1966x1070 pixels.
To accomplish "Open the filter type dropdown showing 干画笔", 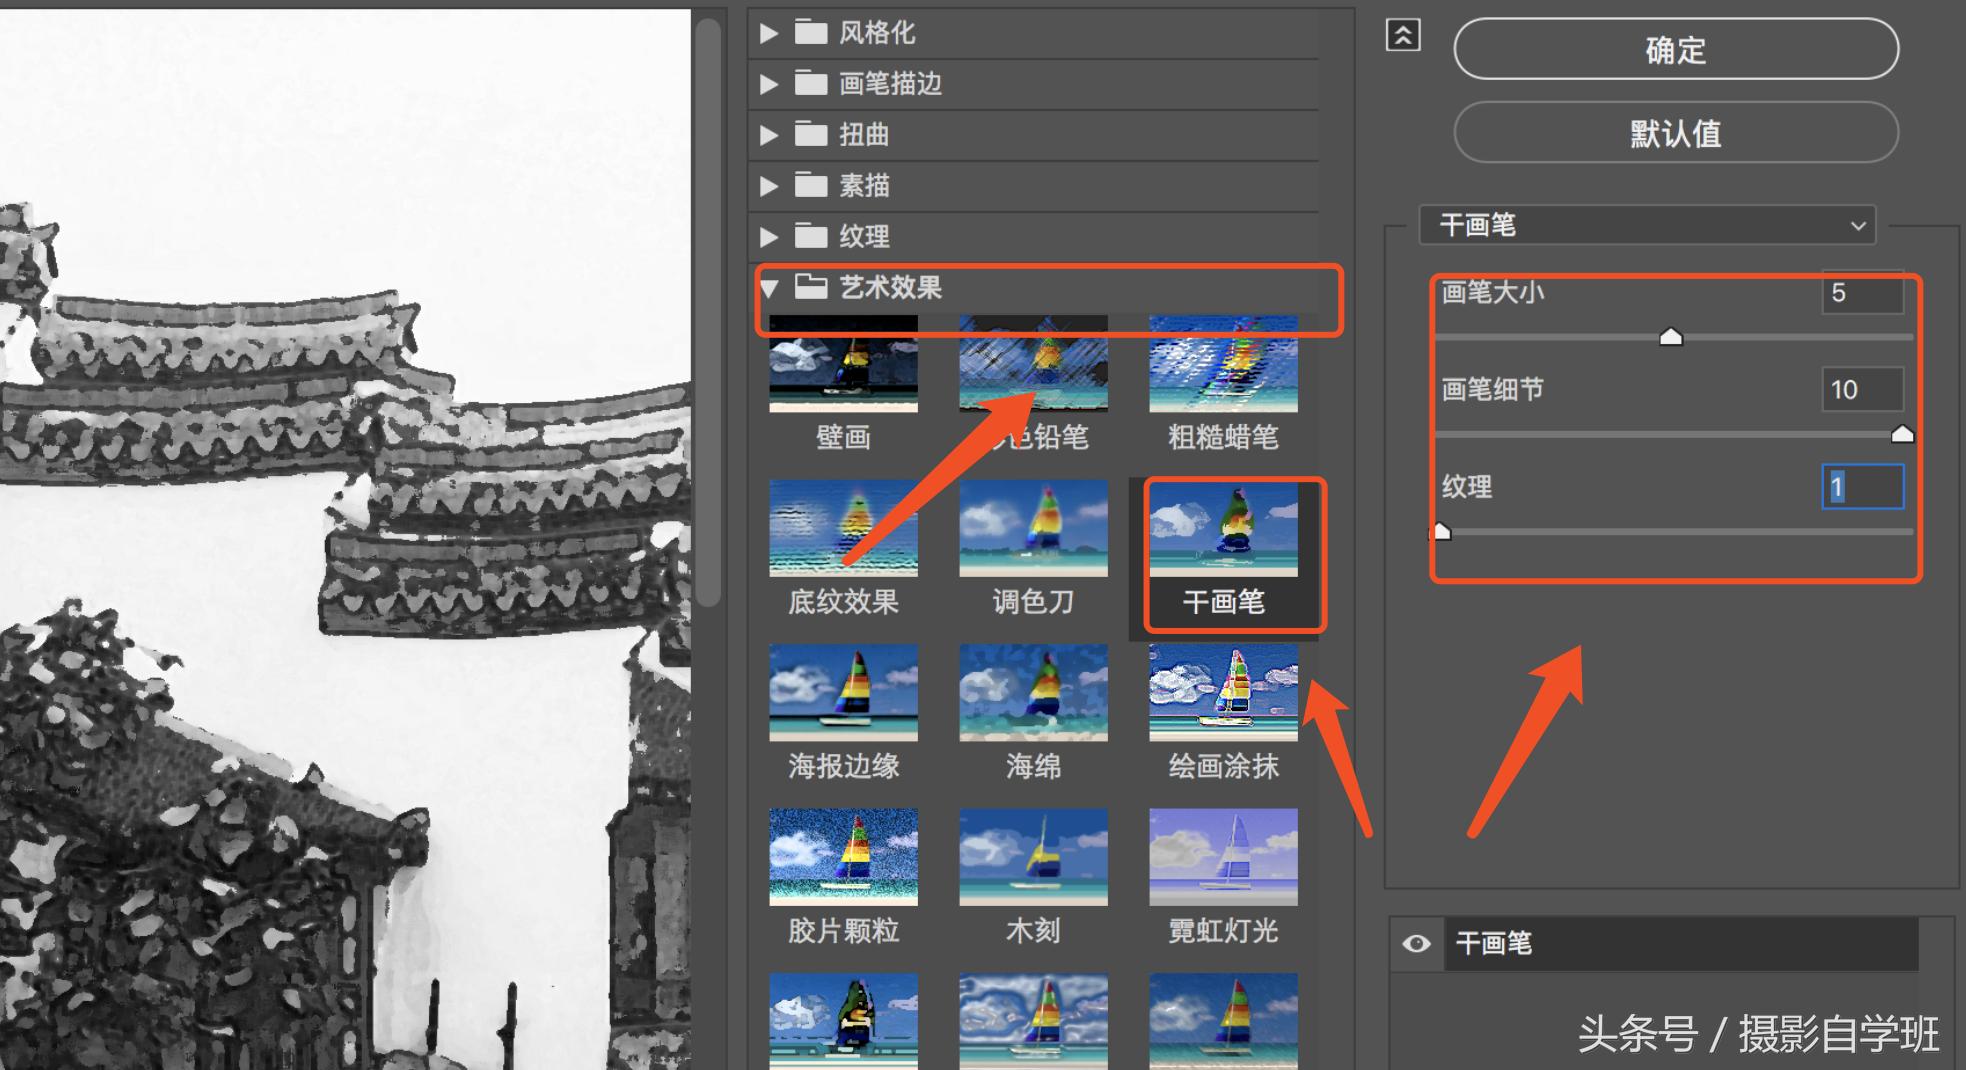I will tap(1647, 225).
